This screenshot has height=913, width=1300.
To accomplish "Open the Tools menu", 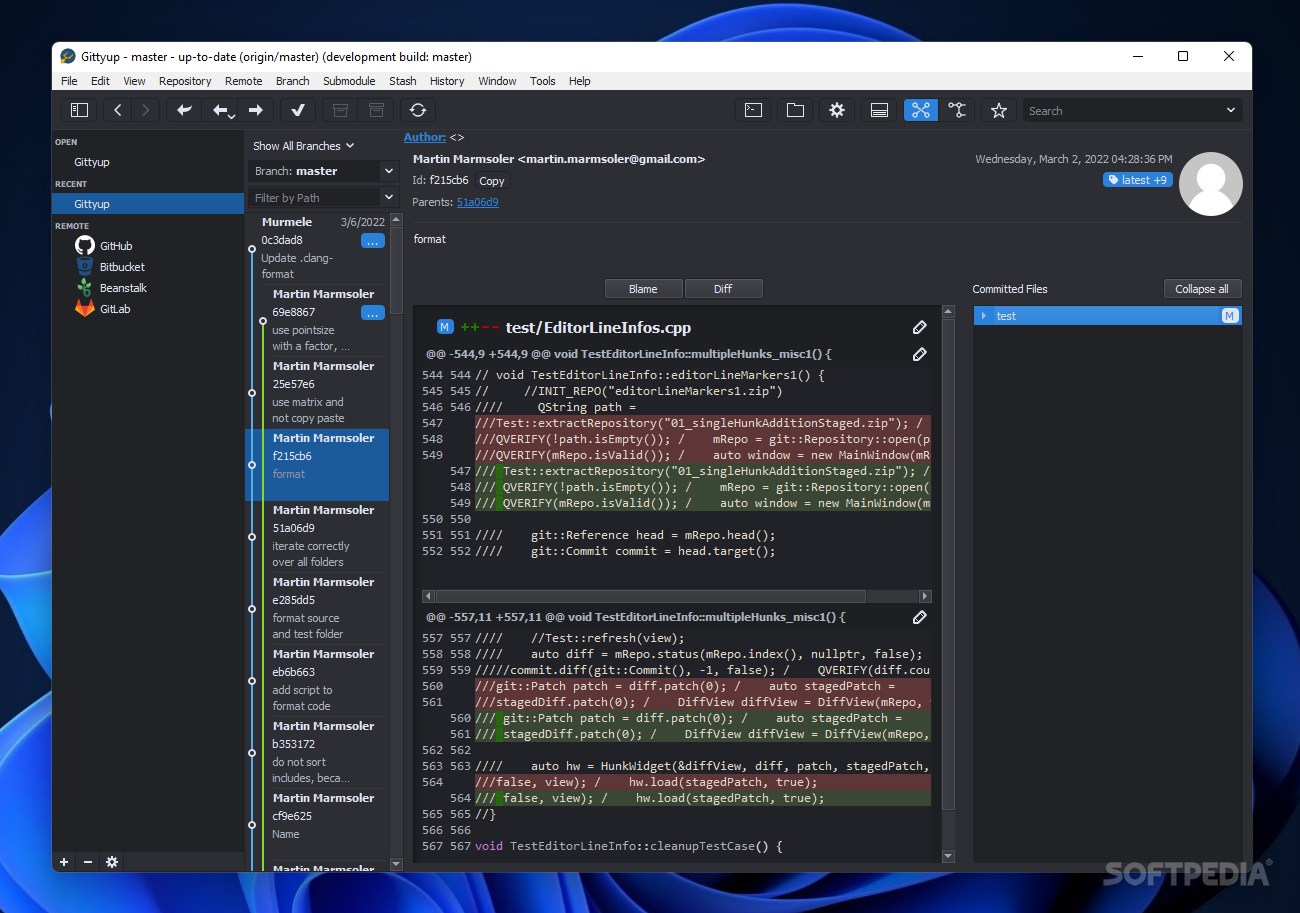I will coord(543,81).
